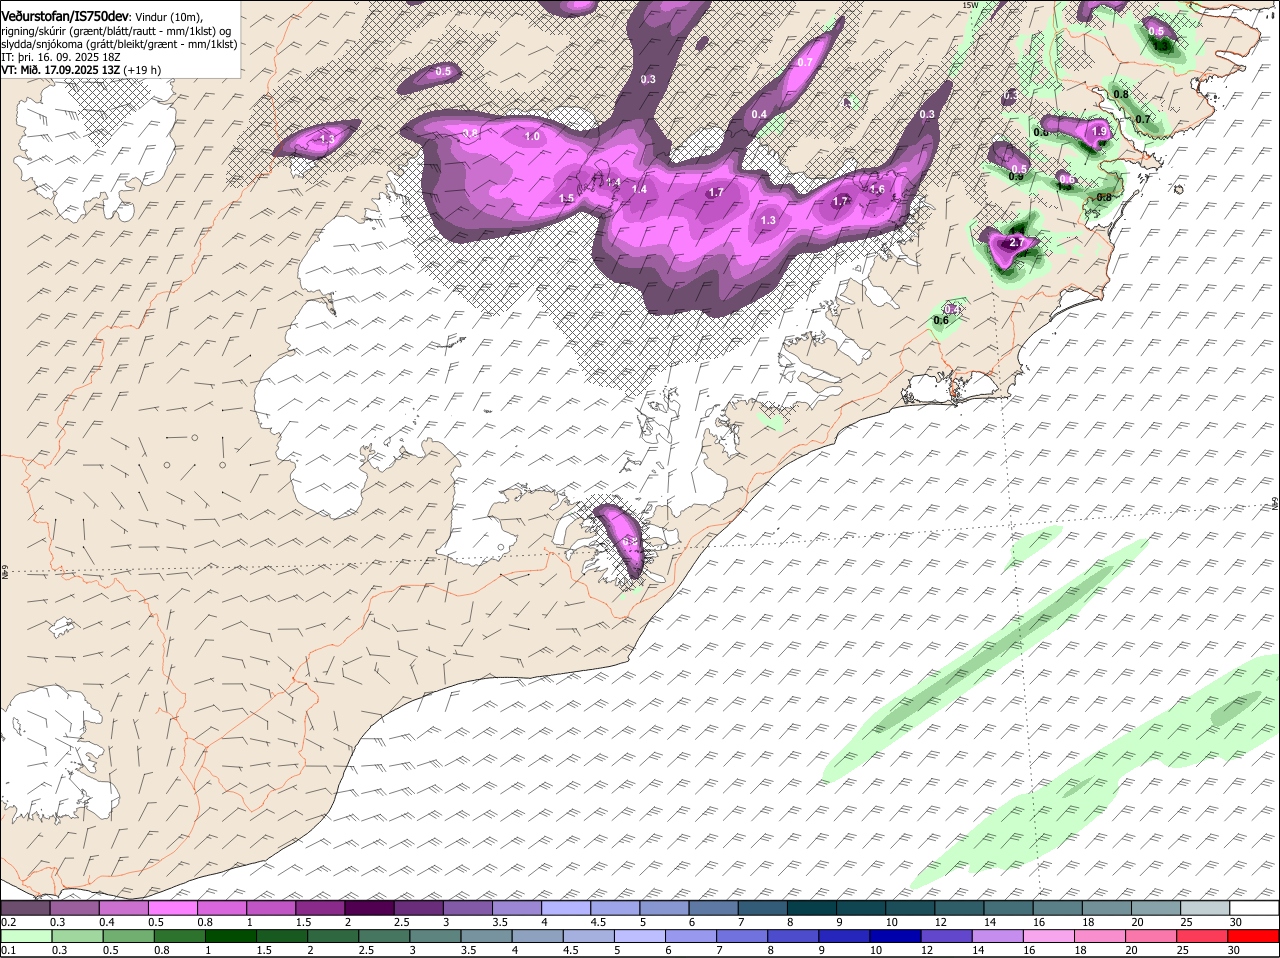Click the white 0.4 value label
Viewport: 1280px width, 958px height.
point(759,114)
